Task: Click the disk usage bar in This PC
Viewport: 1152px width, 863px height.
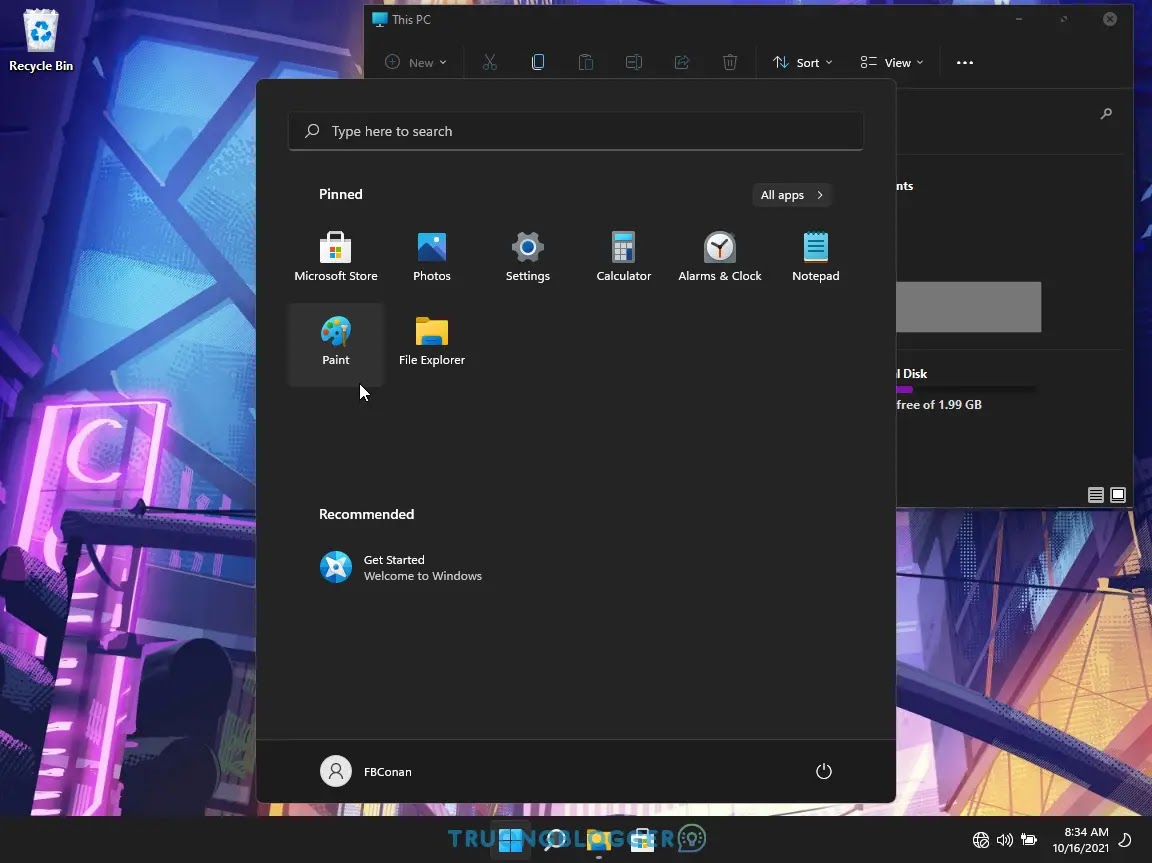Action: [x=966, y=389]
